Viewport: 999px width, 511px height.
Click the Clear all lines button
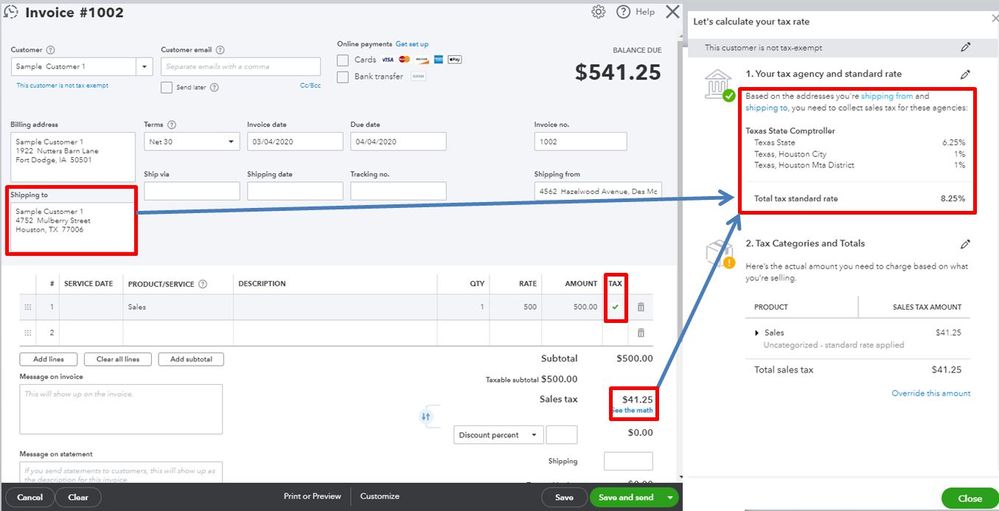pos(118,359)
